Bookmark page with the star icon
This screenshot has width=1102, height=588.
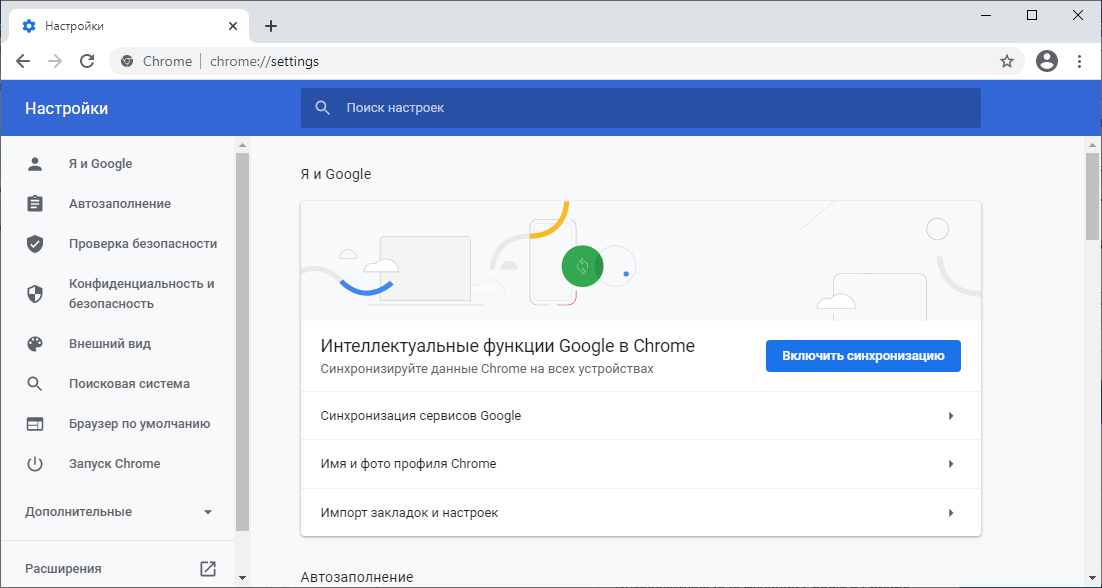(1007, 61)
